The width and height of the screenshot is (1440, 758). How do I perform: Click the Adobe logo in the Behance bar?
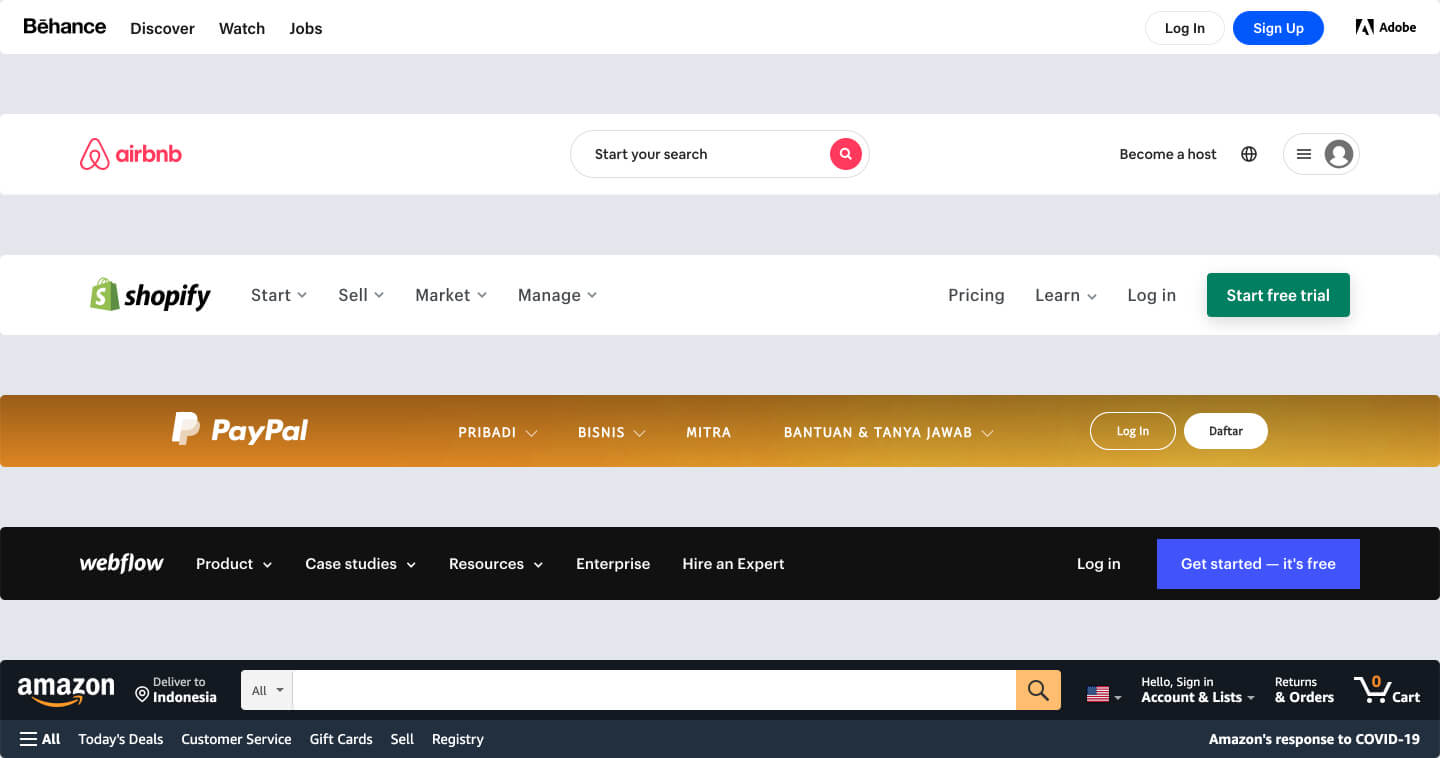pos(1386,27)
